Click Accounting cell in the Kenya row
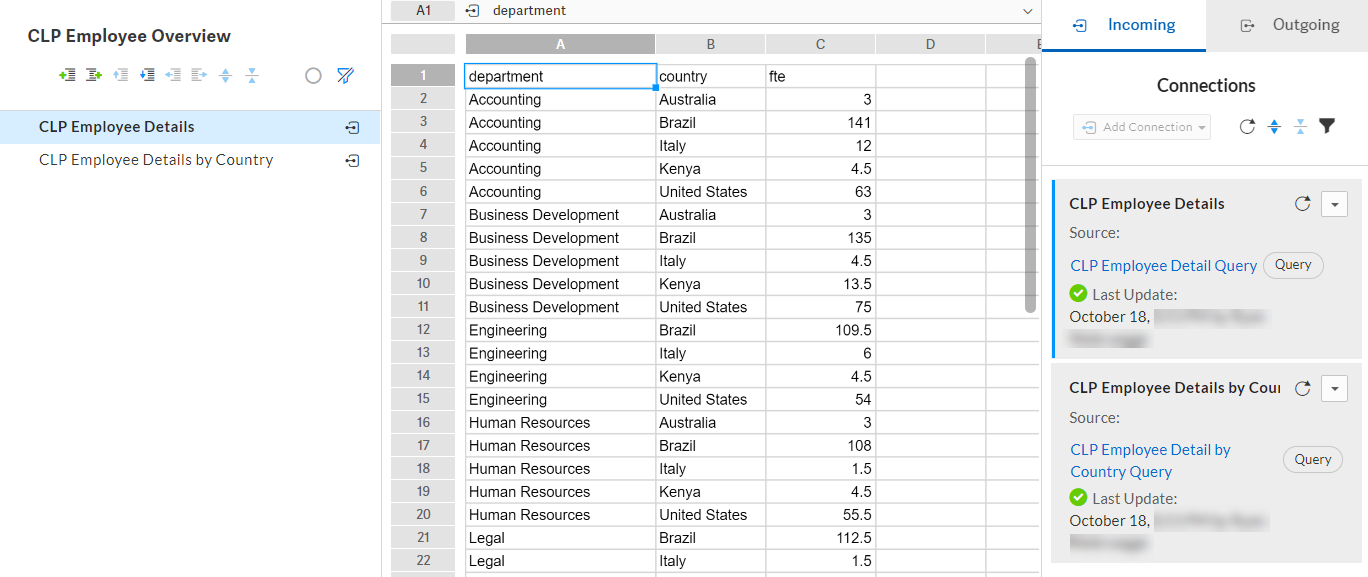 click(561, 168)
